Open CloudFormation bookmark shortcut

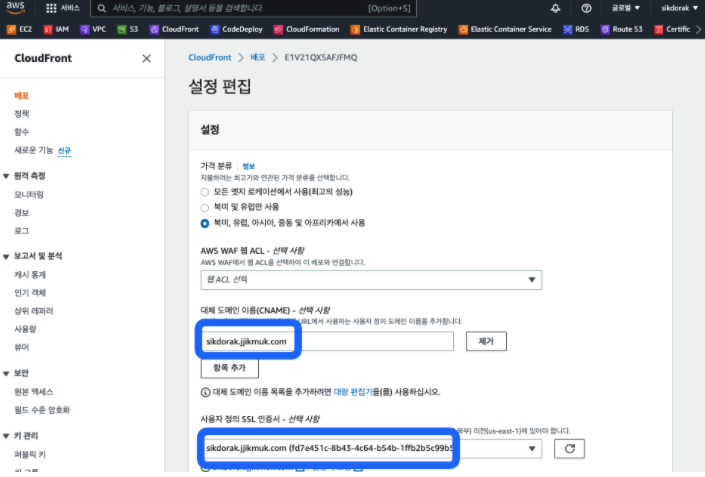pos(307,29)
